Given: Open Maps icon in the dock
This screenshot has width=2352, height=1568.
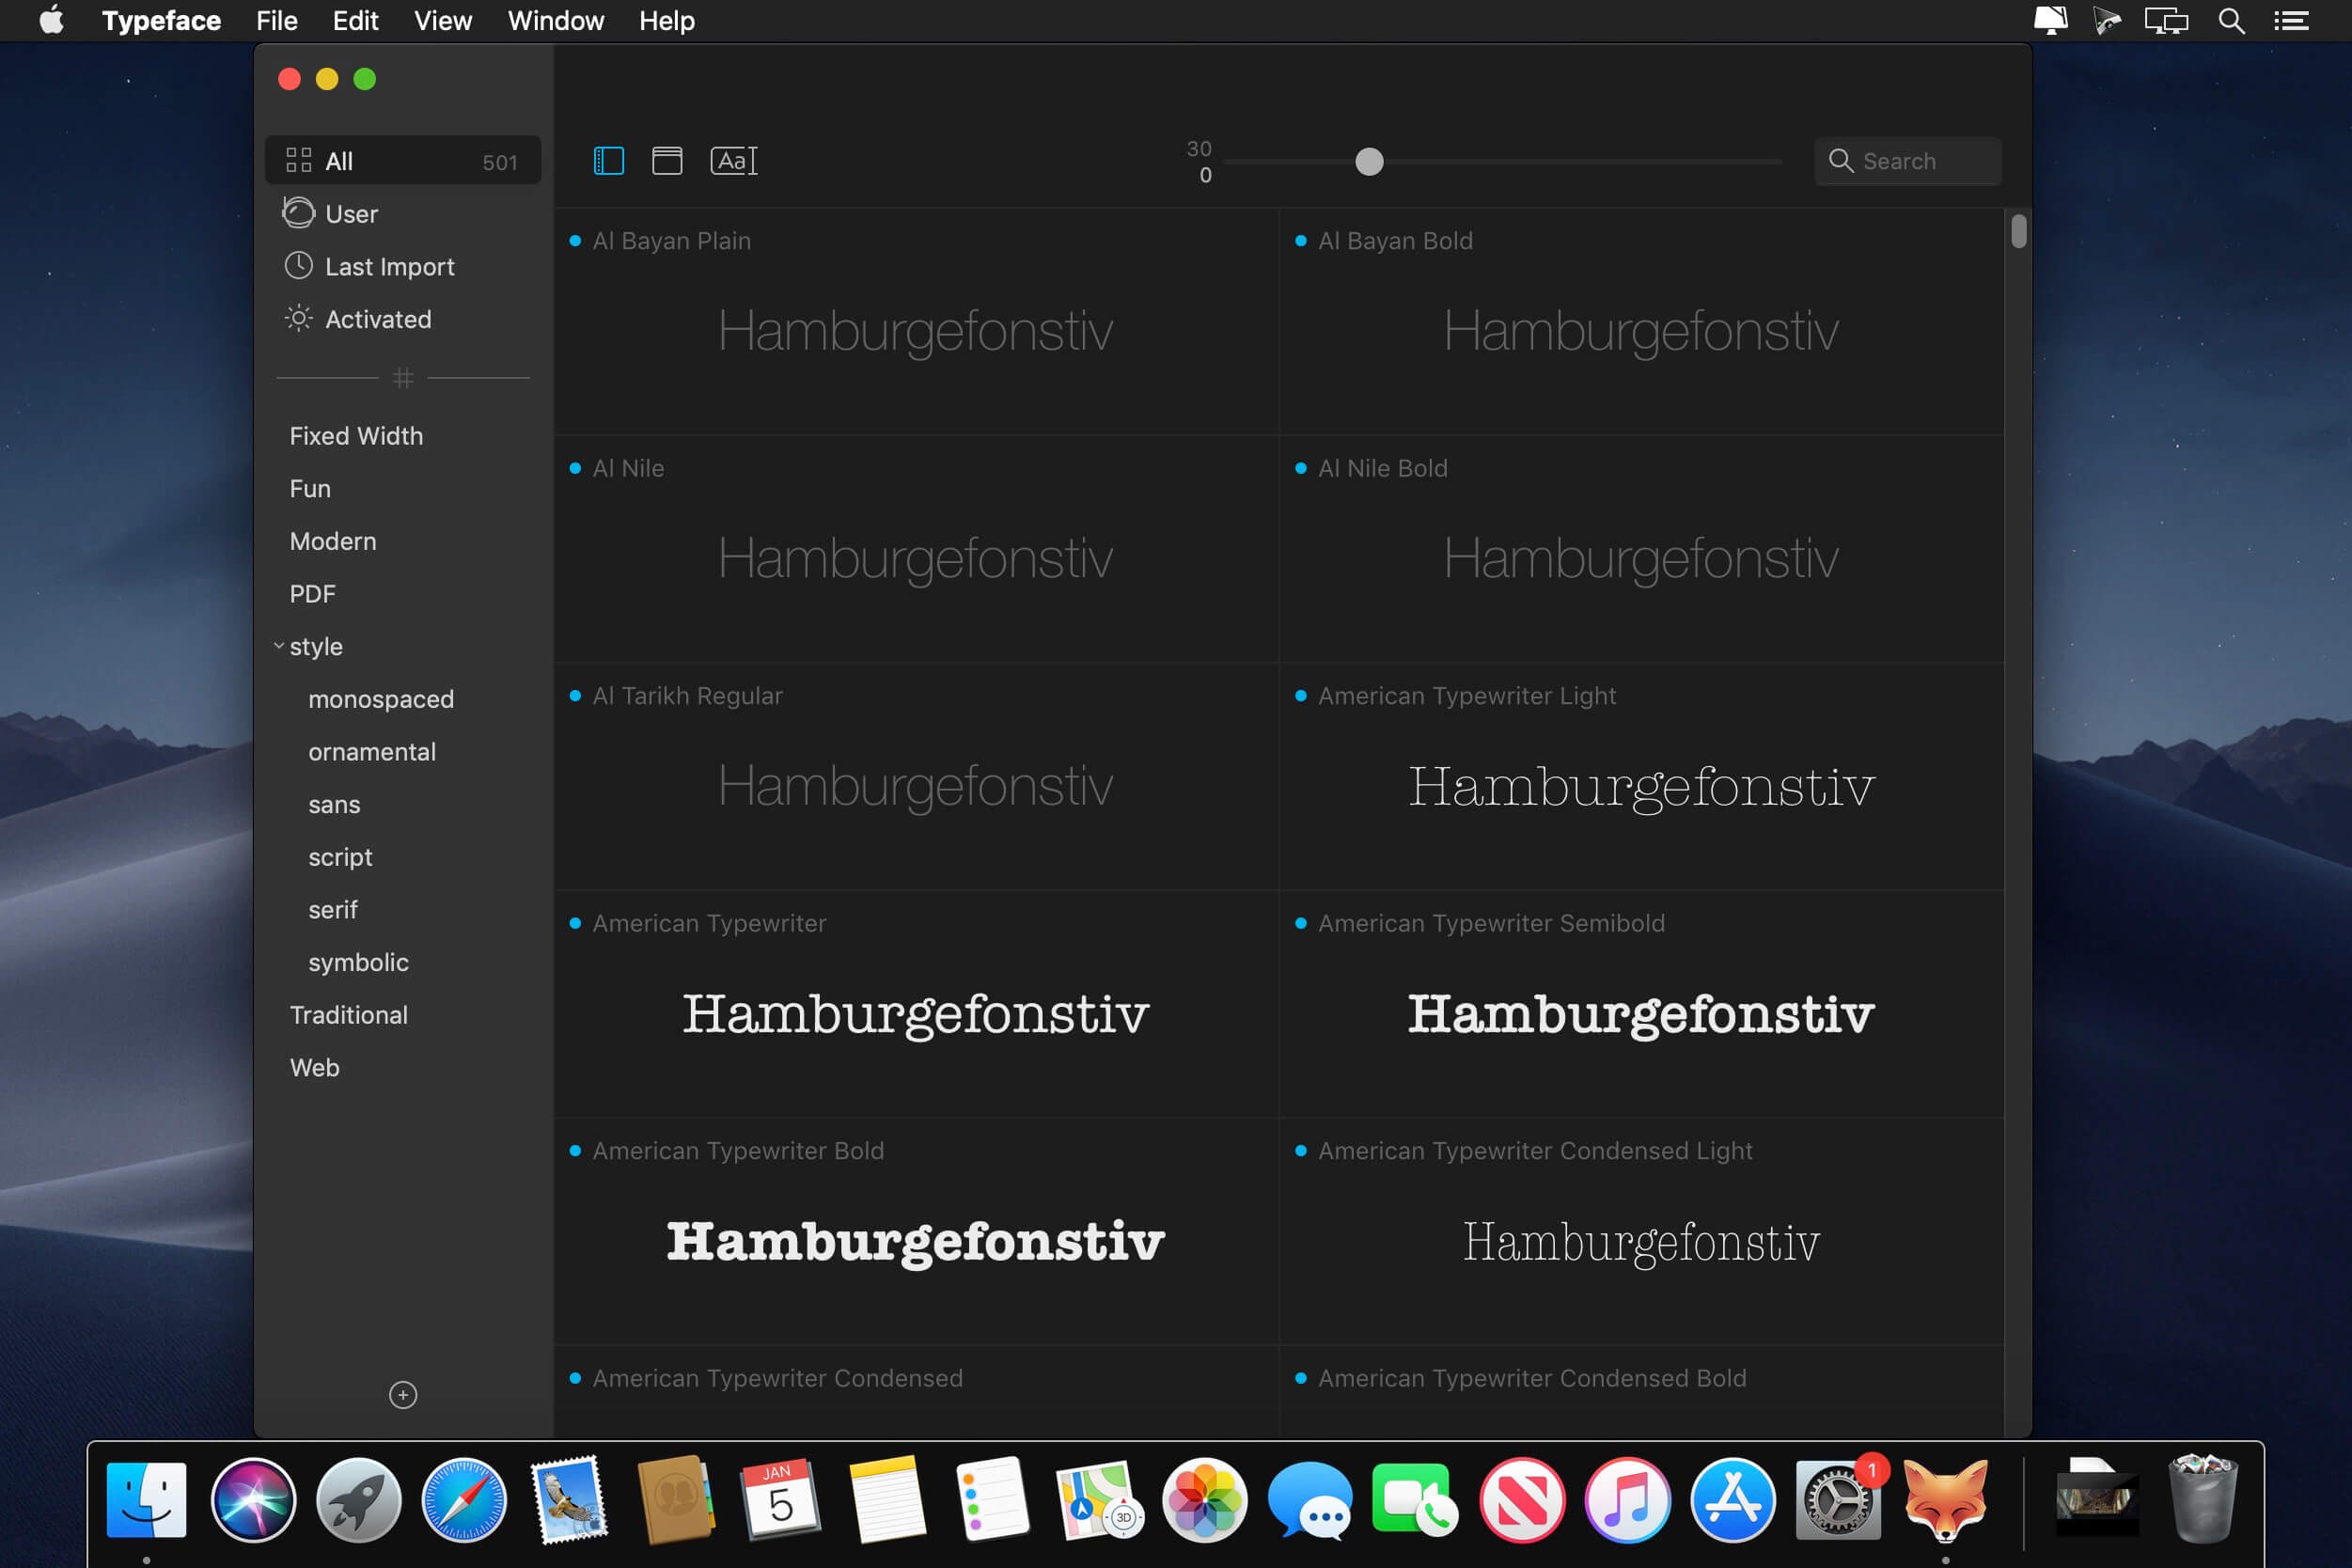Looking at the screenshot, I should 1099,1500.
